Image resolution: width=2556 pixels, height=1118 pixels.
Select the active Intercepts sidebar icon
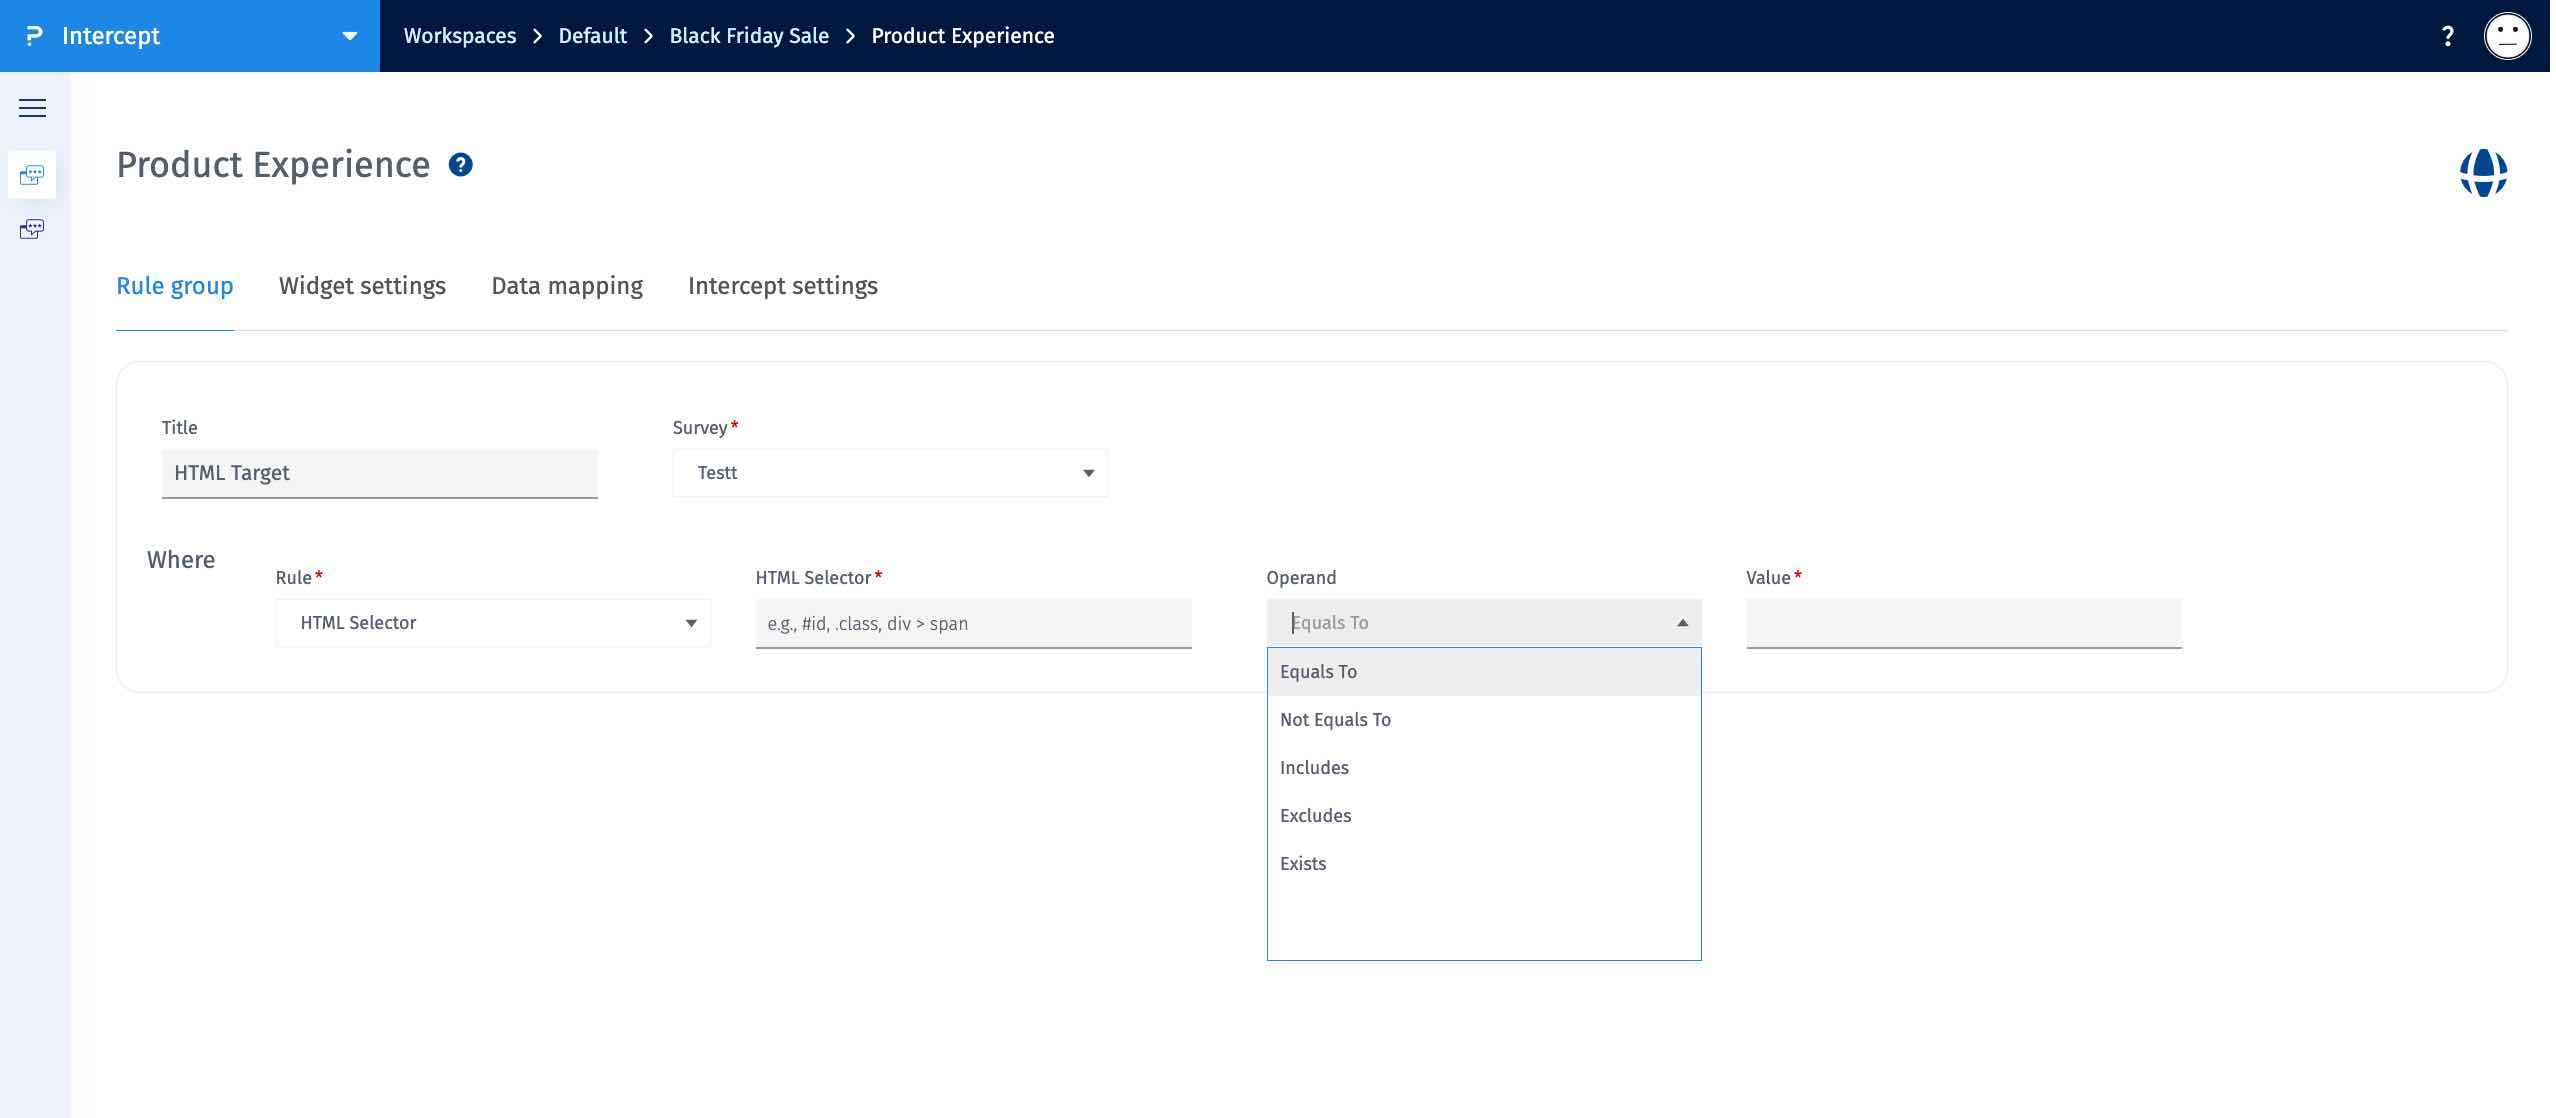pos(33,174)
